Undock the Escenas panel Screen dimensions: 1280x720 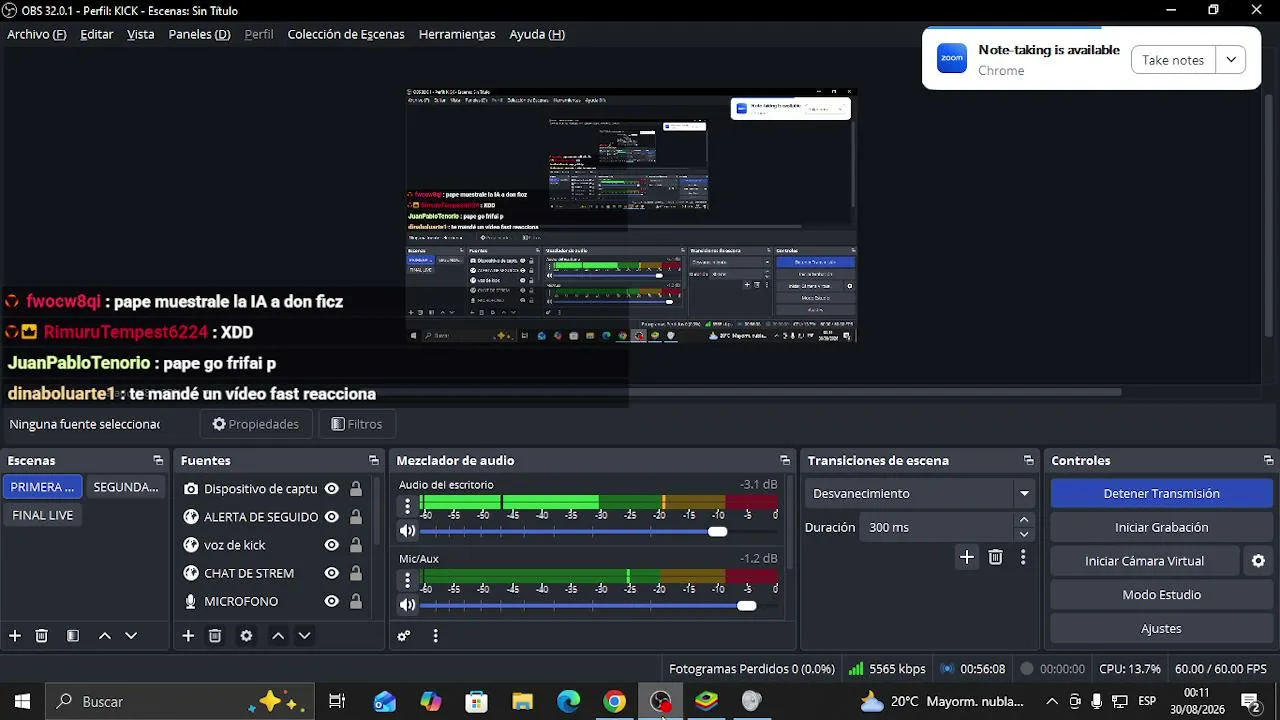point(158,461)
